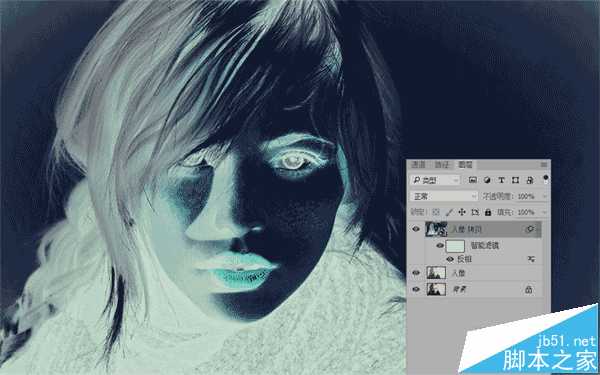Viewport: 600px width, 375px height.
Task: Filter layers by text type icon
Action: tap(501, 180)
